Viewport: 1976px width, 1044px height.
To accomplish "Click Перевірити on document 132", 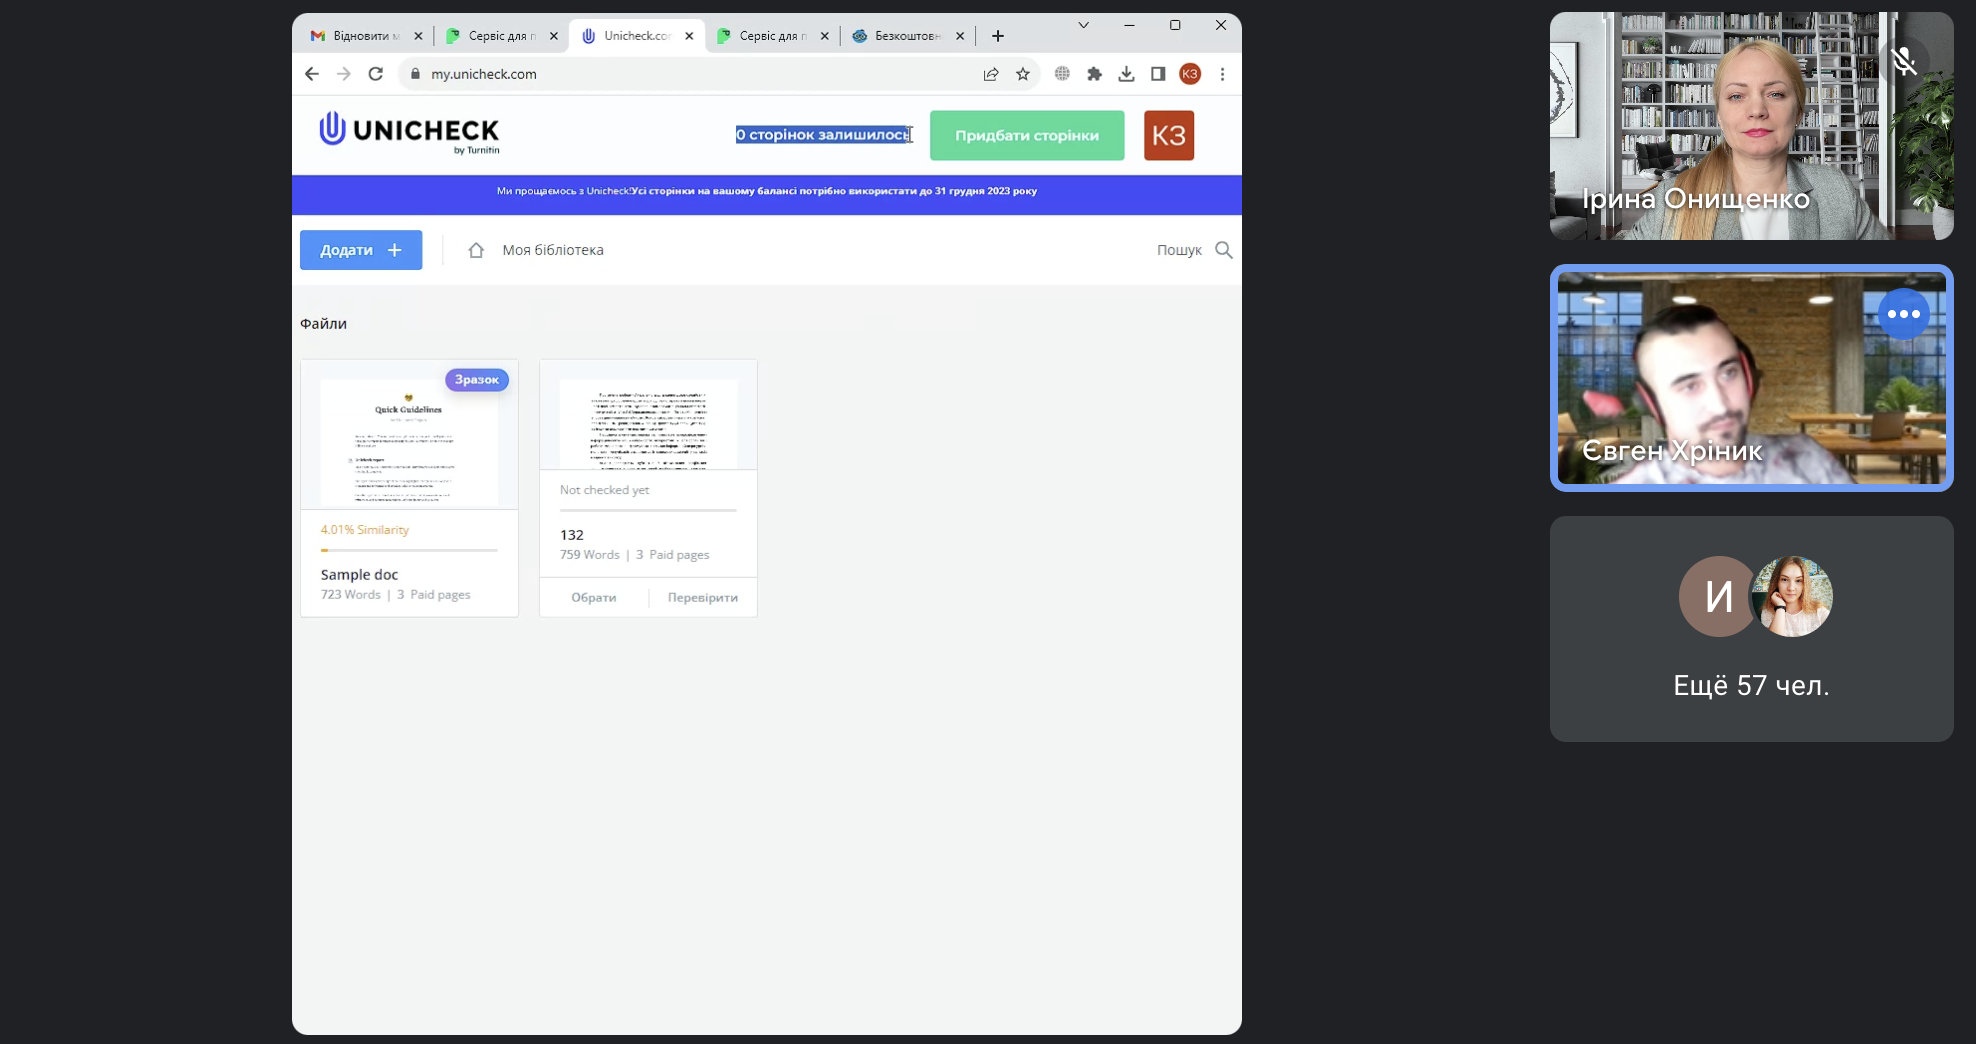I will 702,597.
